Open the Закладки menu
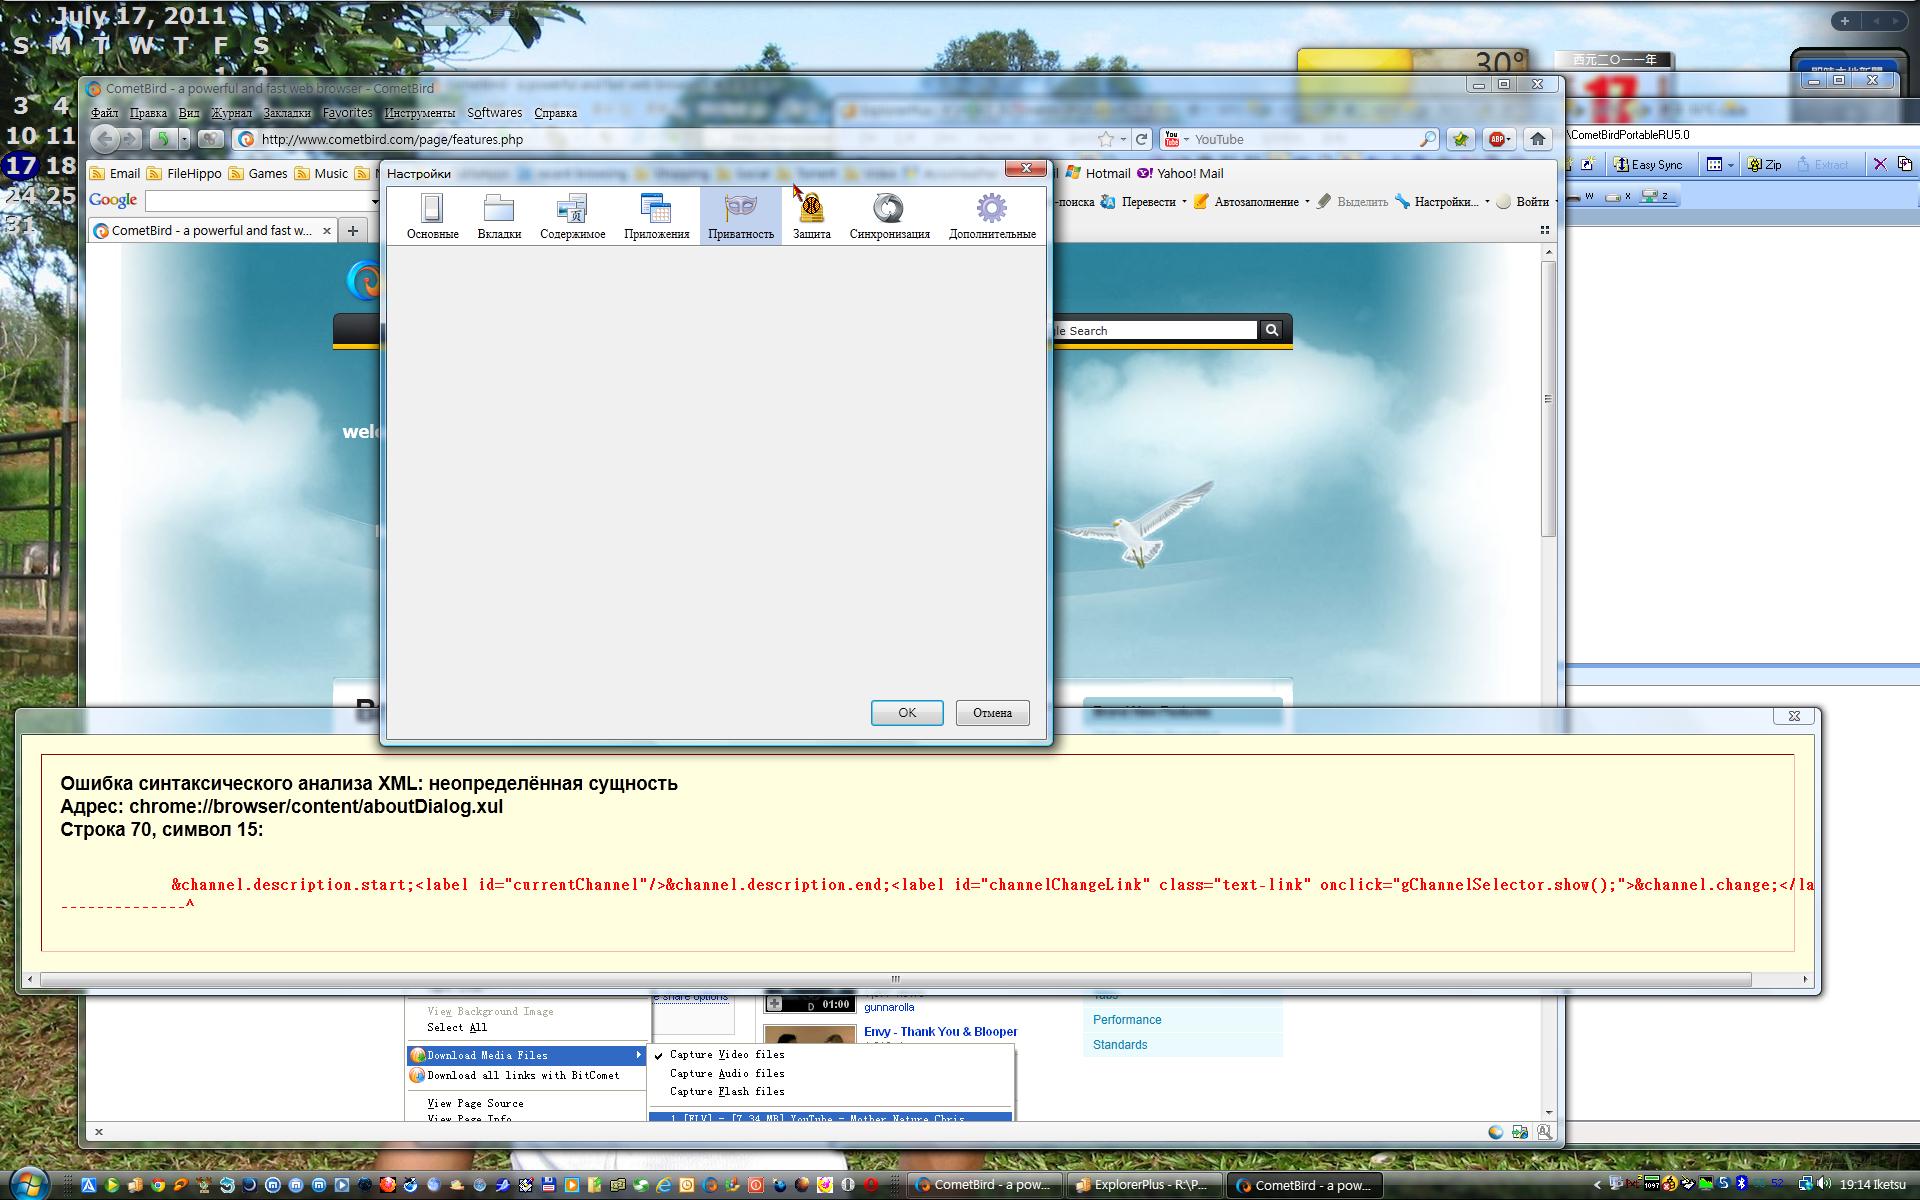 click(286, 113)
